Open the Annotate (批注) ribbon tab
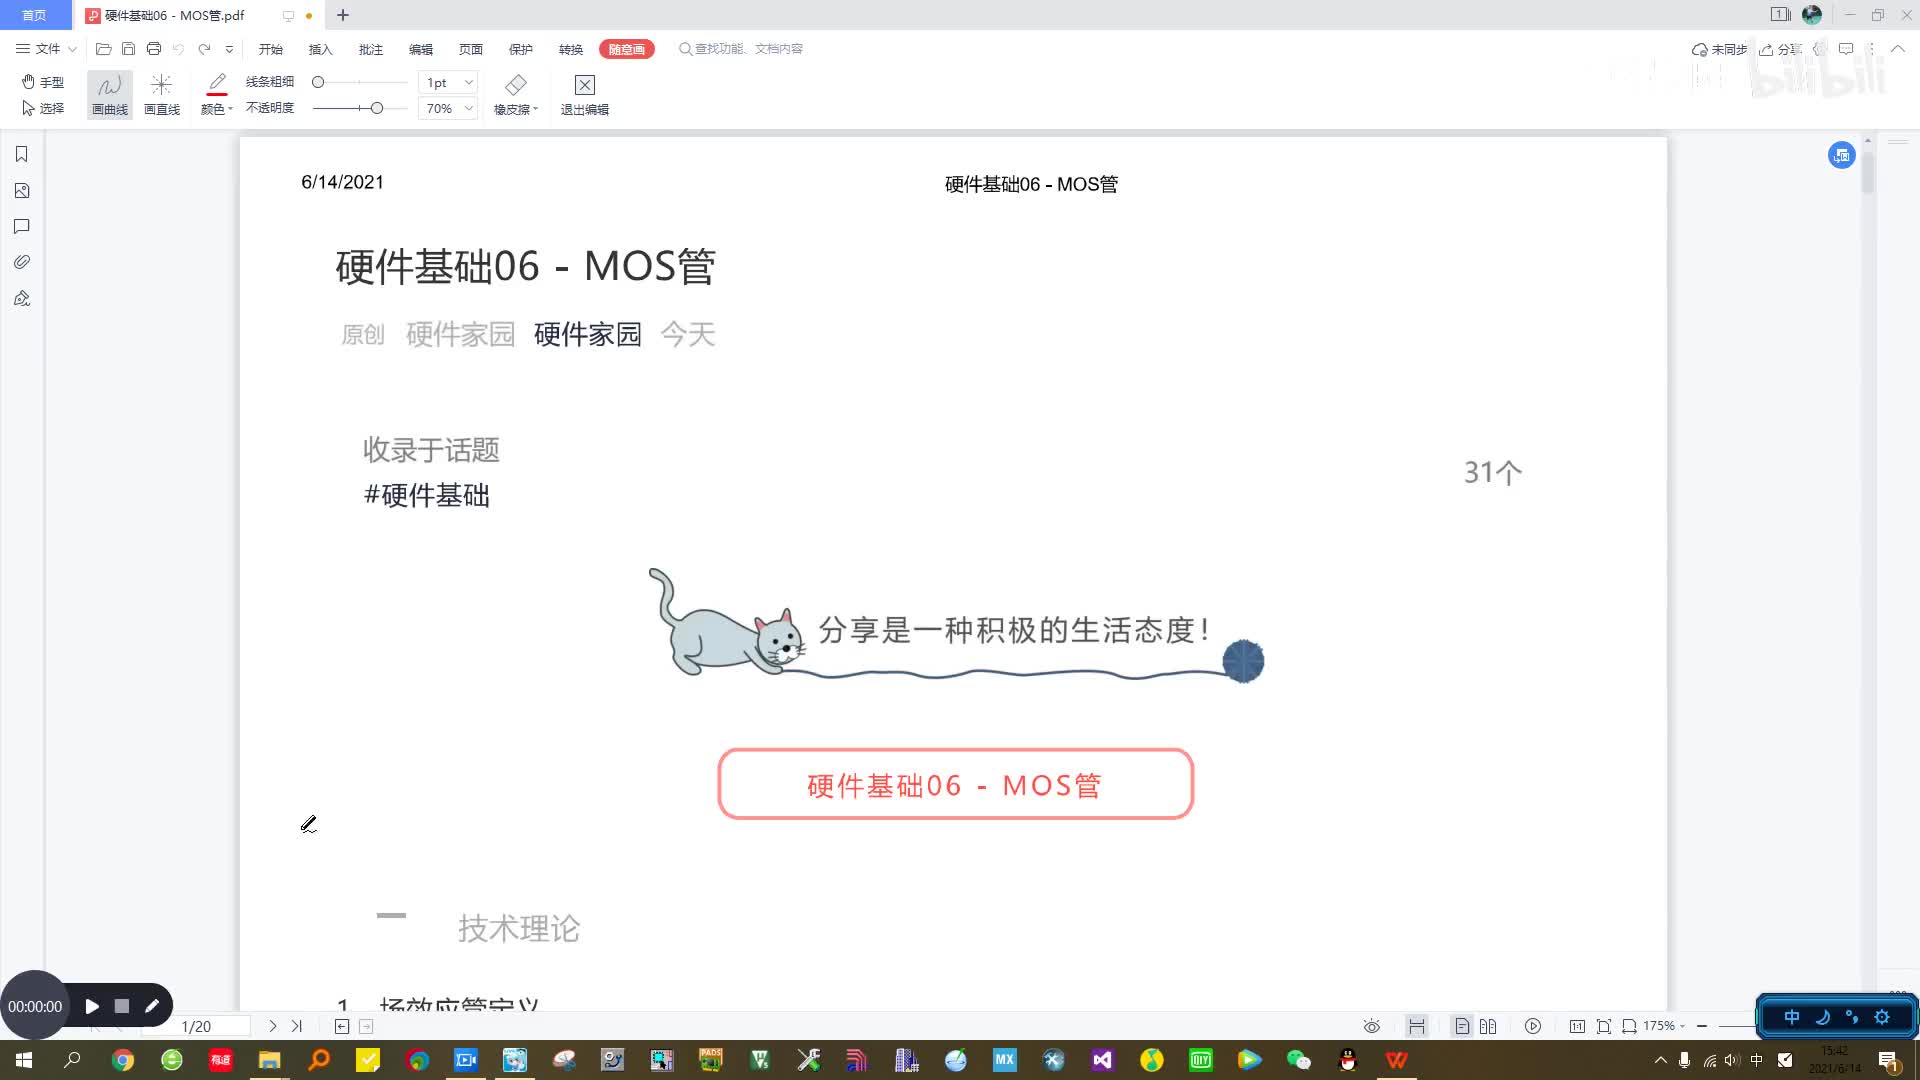1920x1080 pixels. (371, 49)
